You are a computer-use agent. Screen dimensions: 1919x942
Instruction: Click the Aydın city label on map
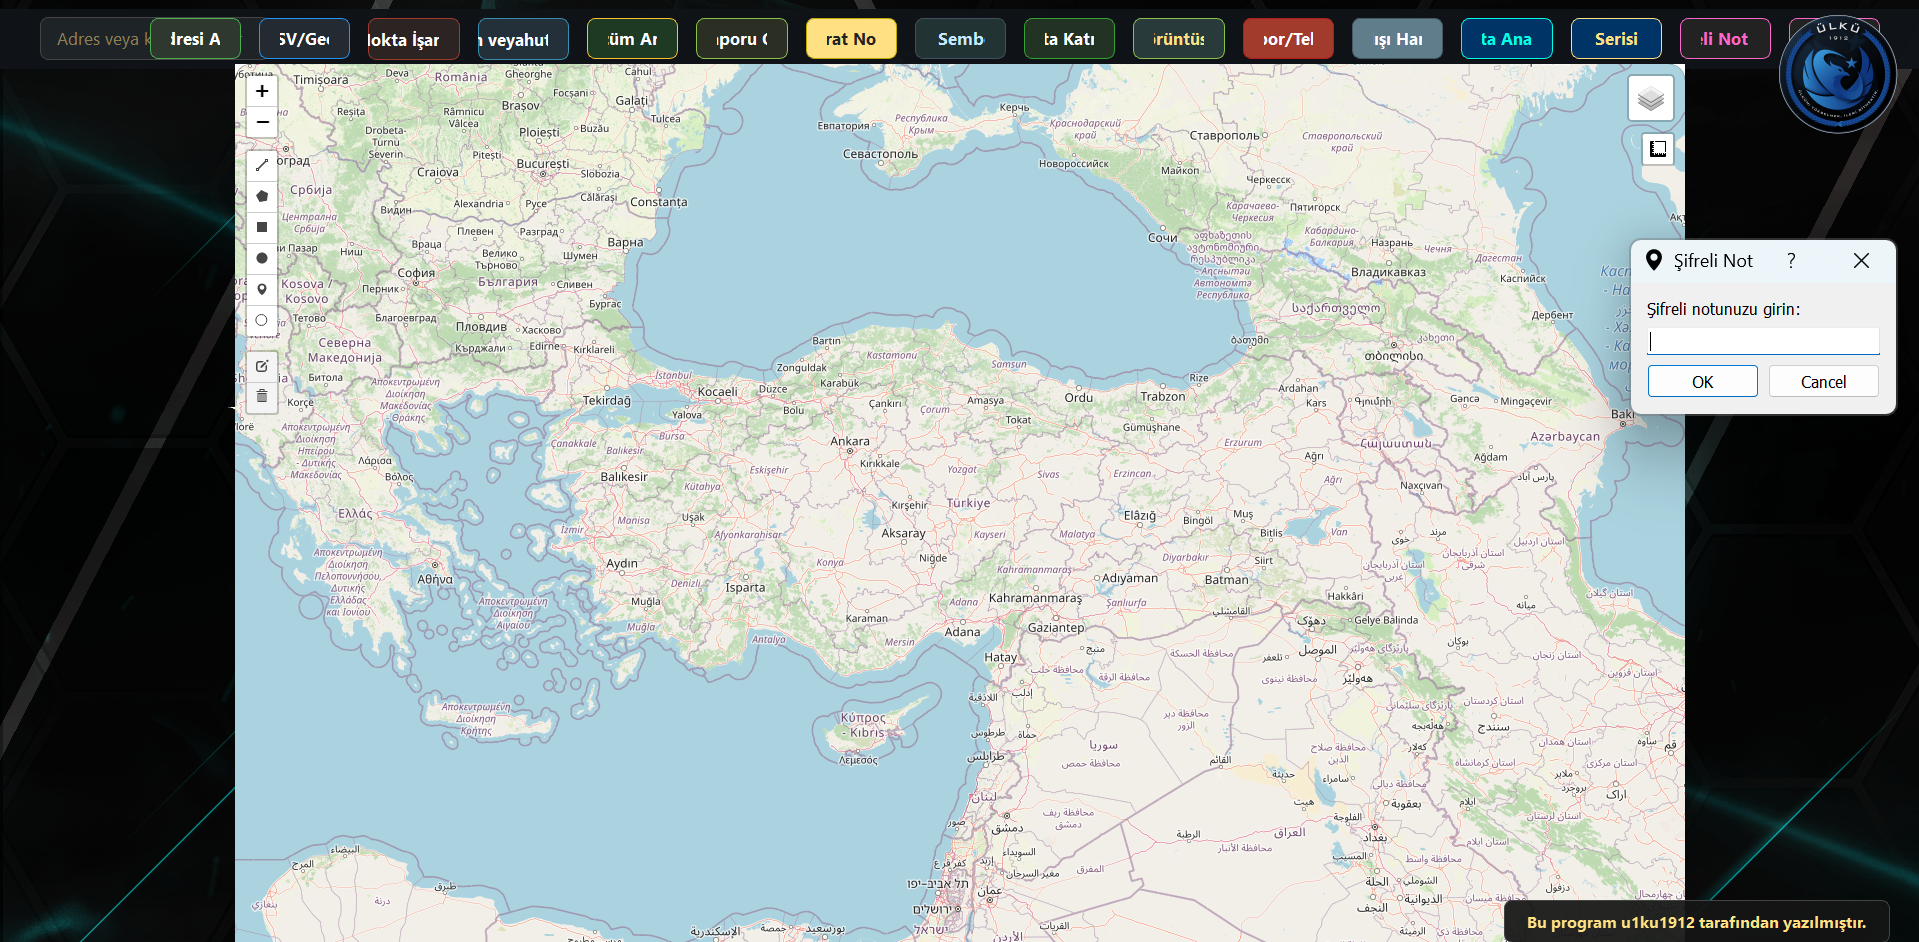(x=621, y=564)
